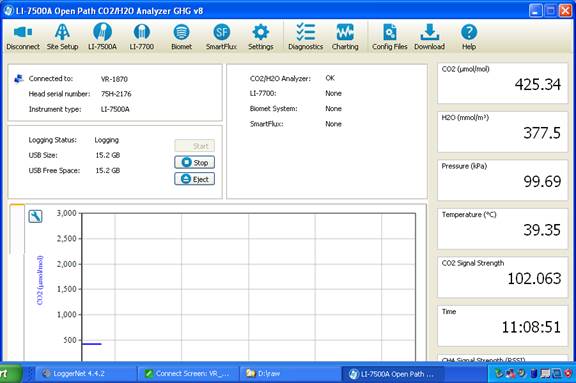The image size is (576, 383).
Task: Click the USB Size value 15.2 GB
Action: click(108, 155)
